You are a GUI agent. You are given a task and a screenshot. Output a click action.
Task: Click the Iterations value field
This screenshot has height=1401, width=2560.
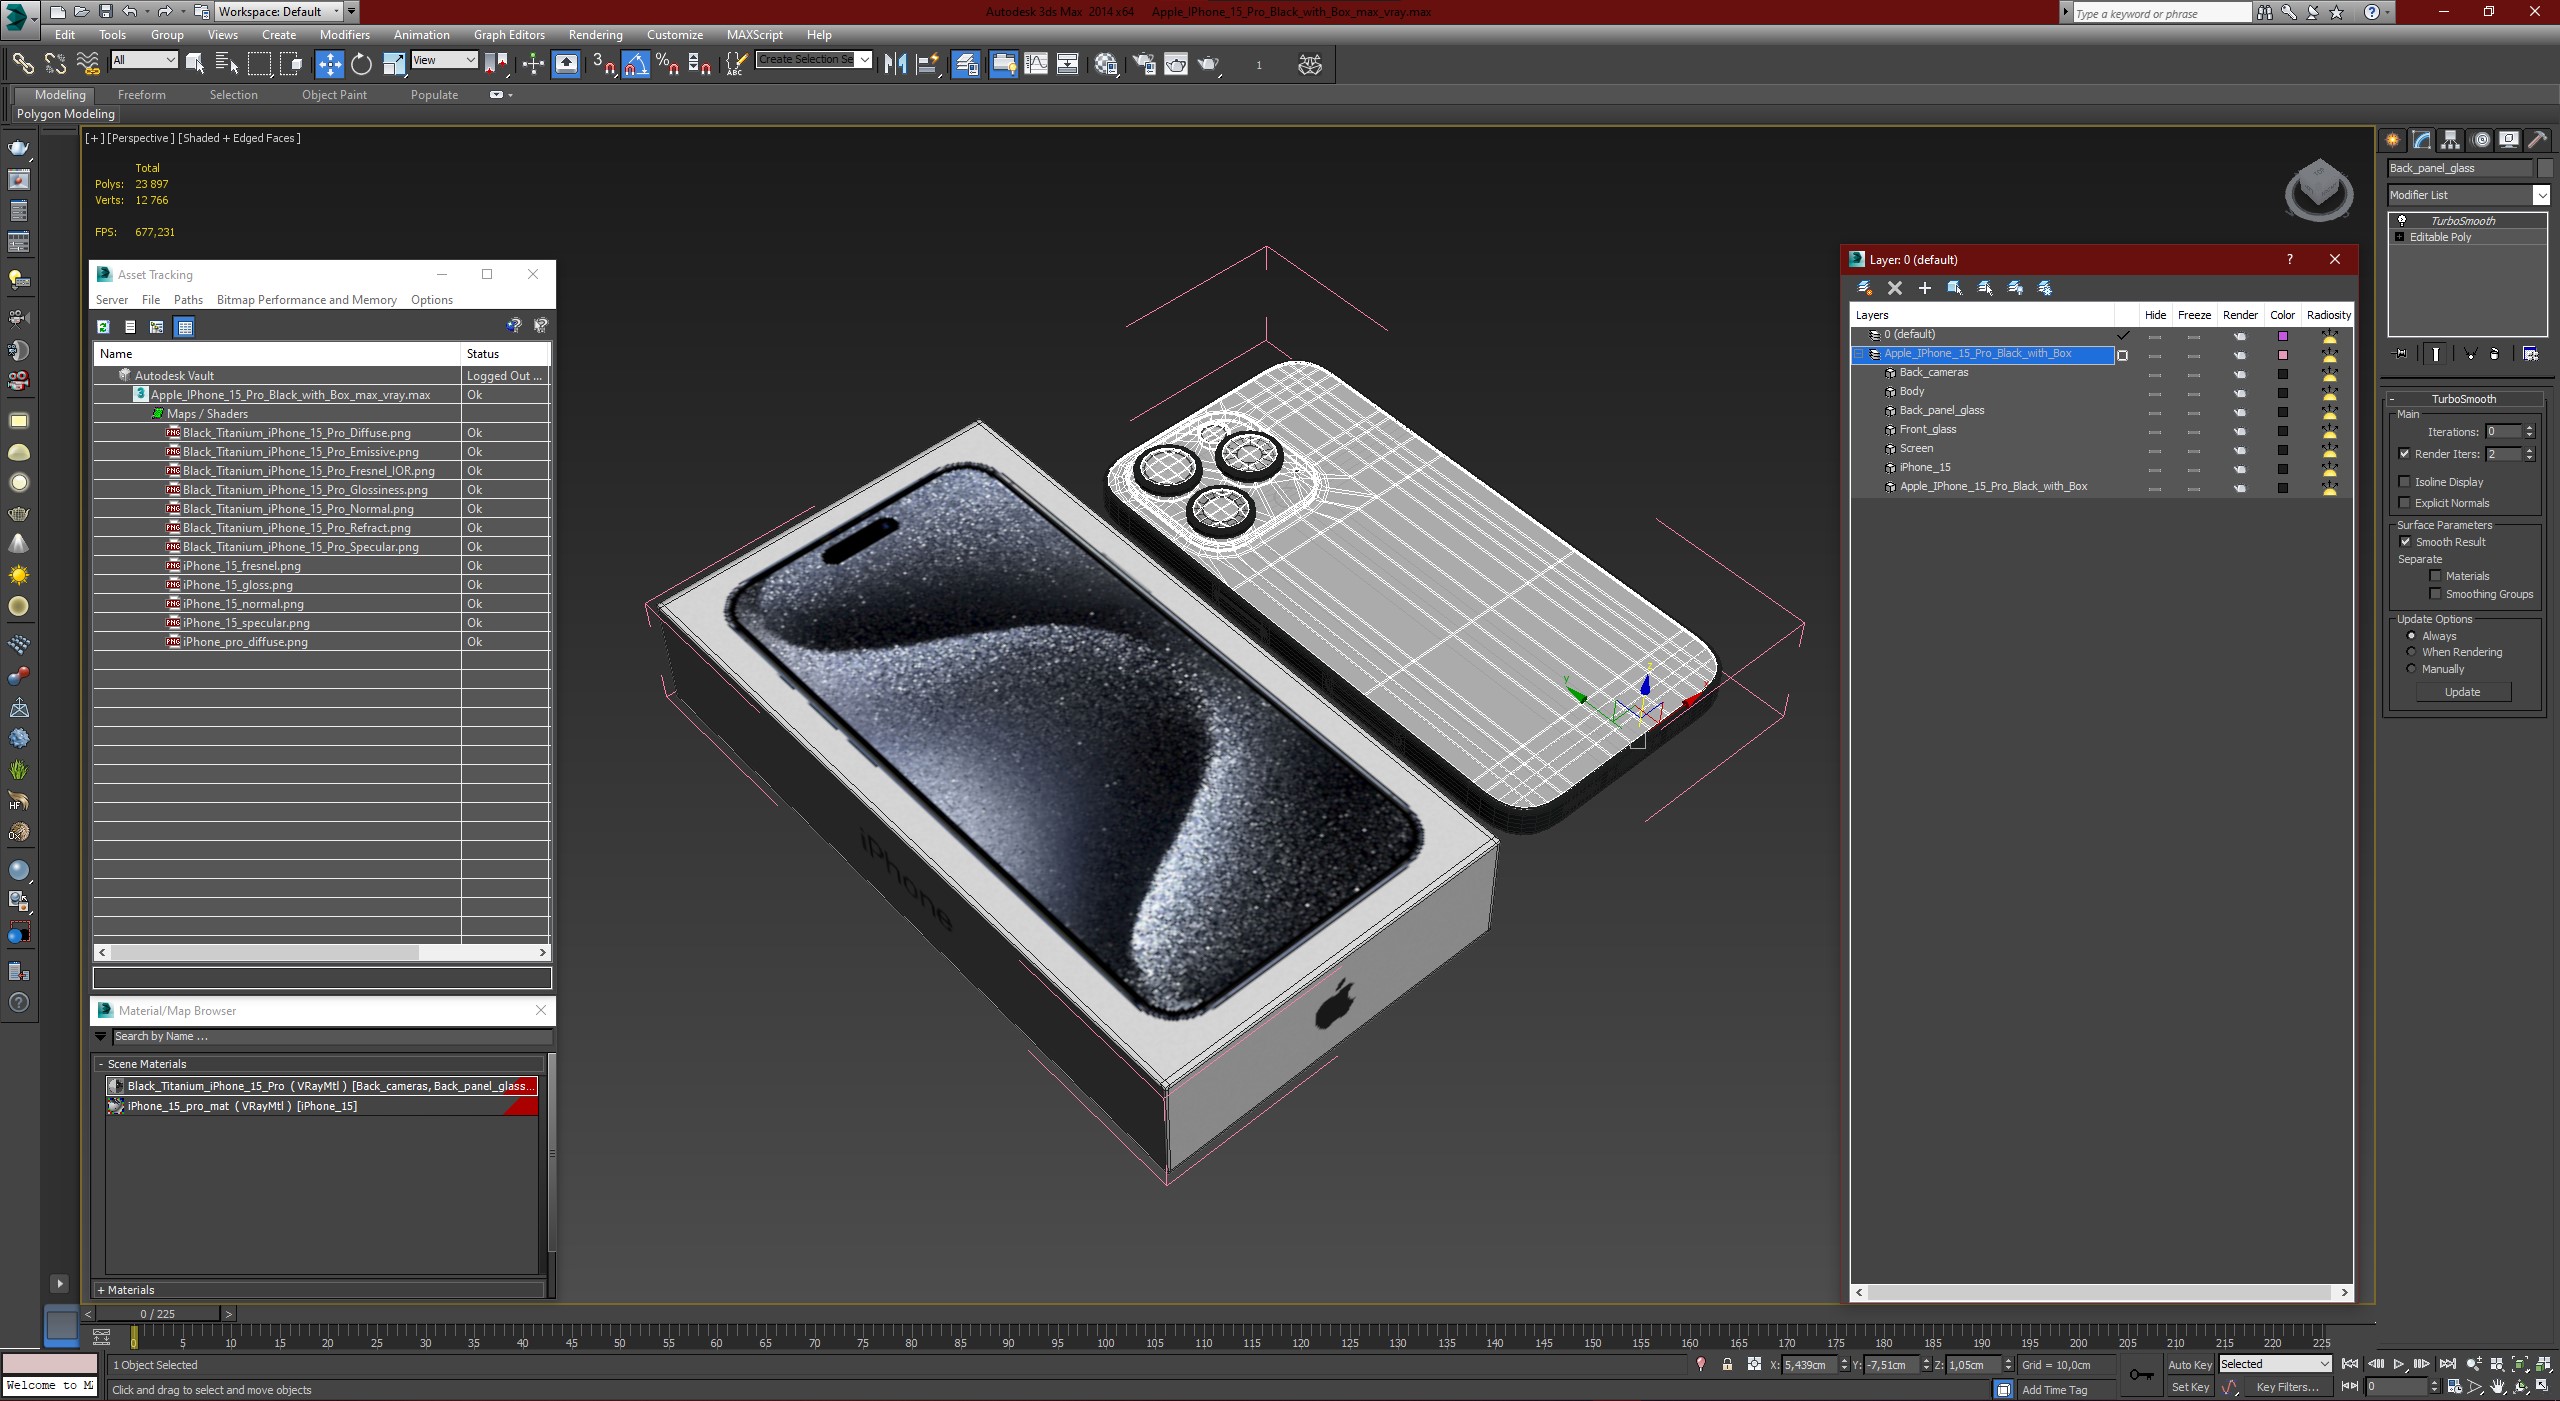(x=2503, y=432)
